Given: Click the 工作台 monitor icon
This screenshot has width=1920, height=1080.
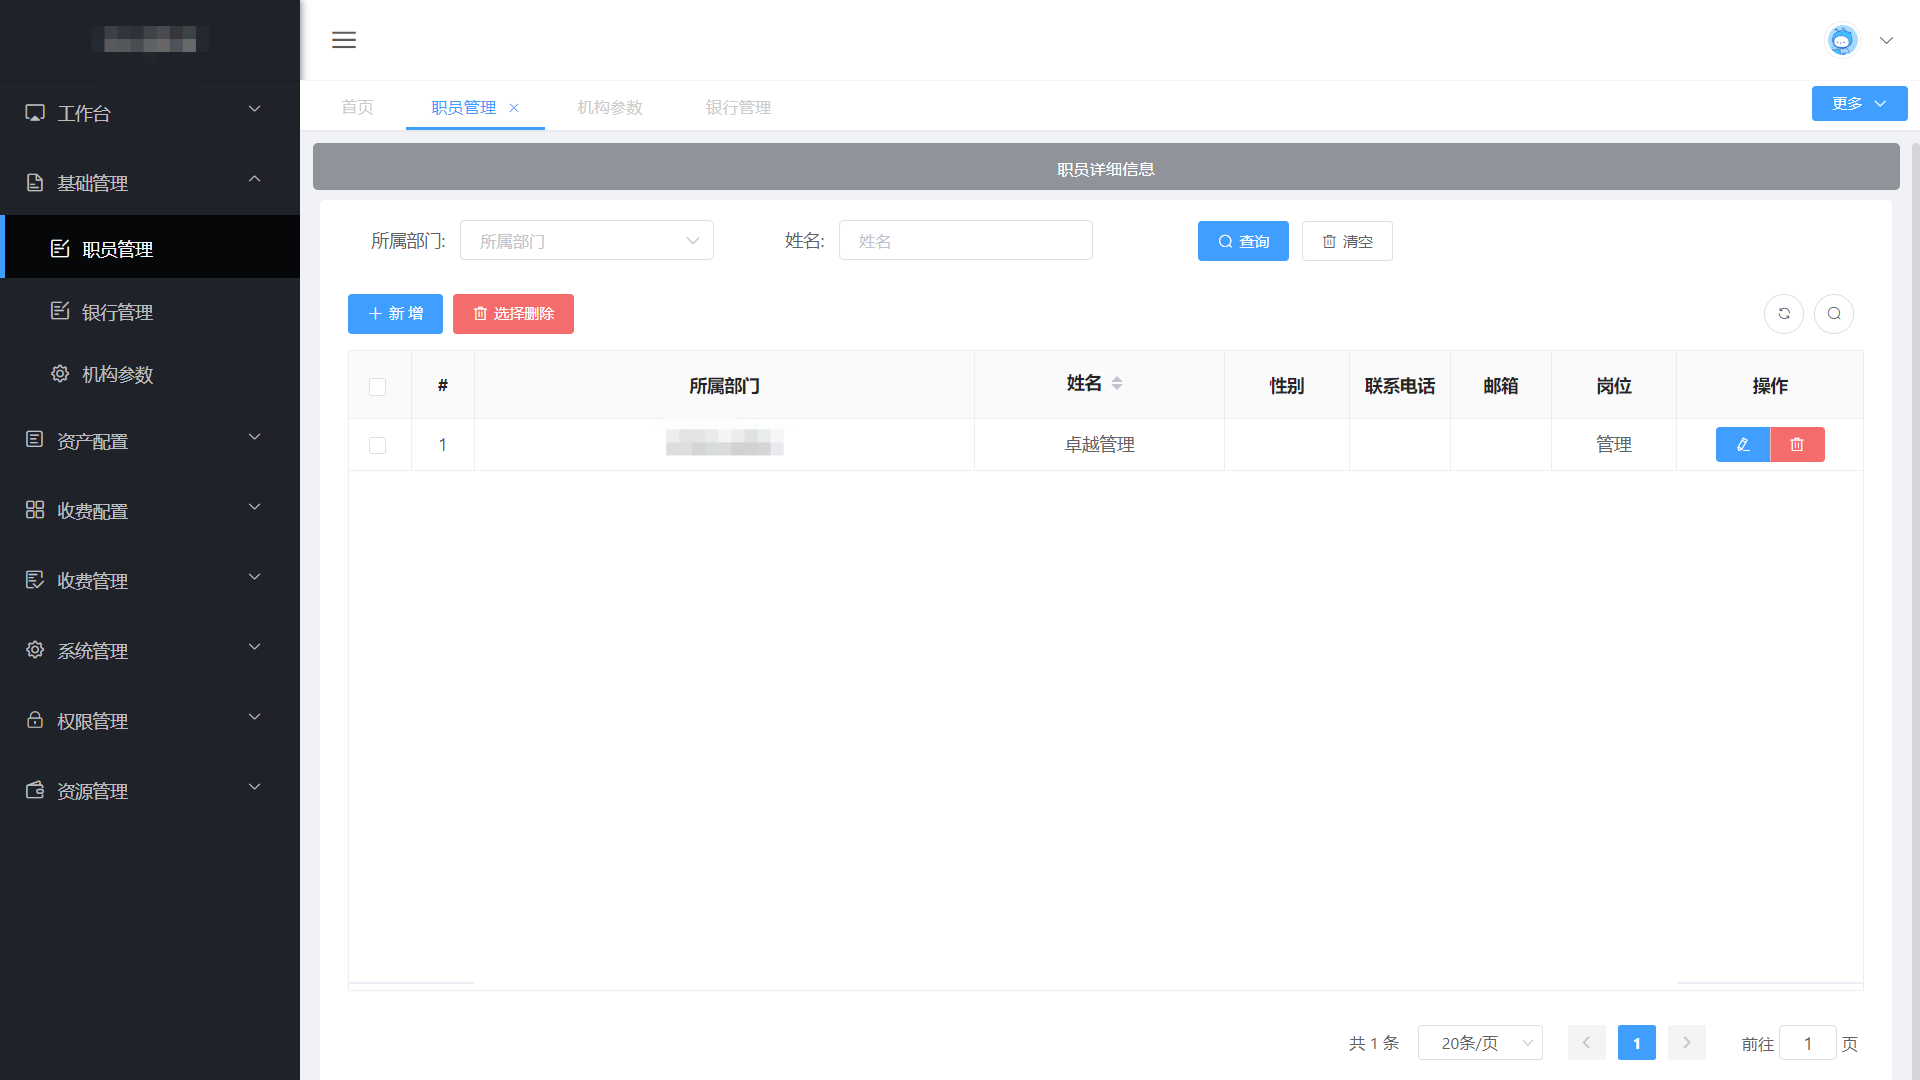Looking at the screenshot, I should (x=35, y=113).
